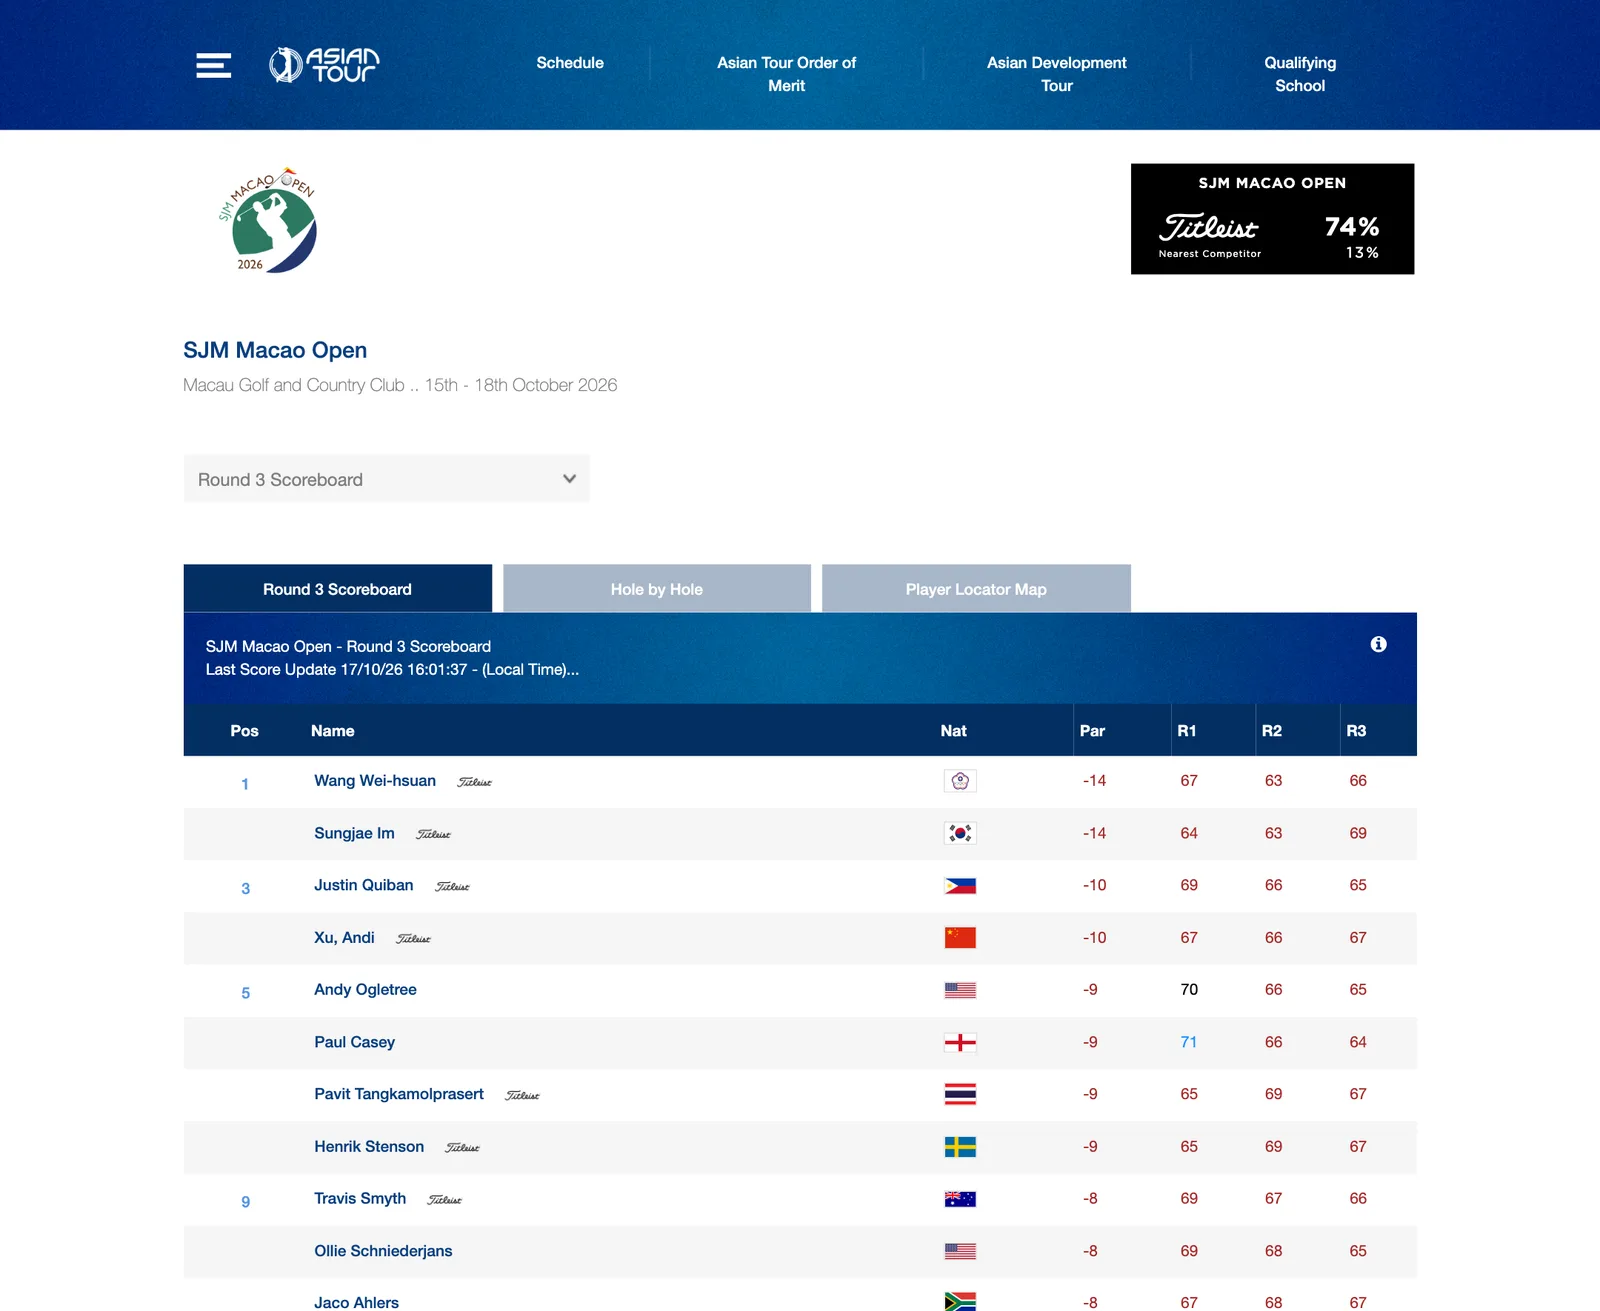Expand the Round 3 Scoreboard dropdown
1600x1311 pixels.
[386, 479]
